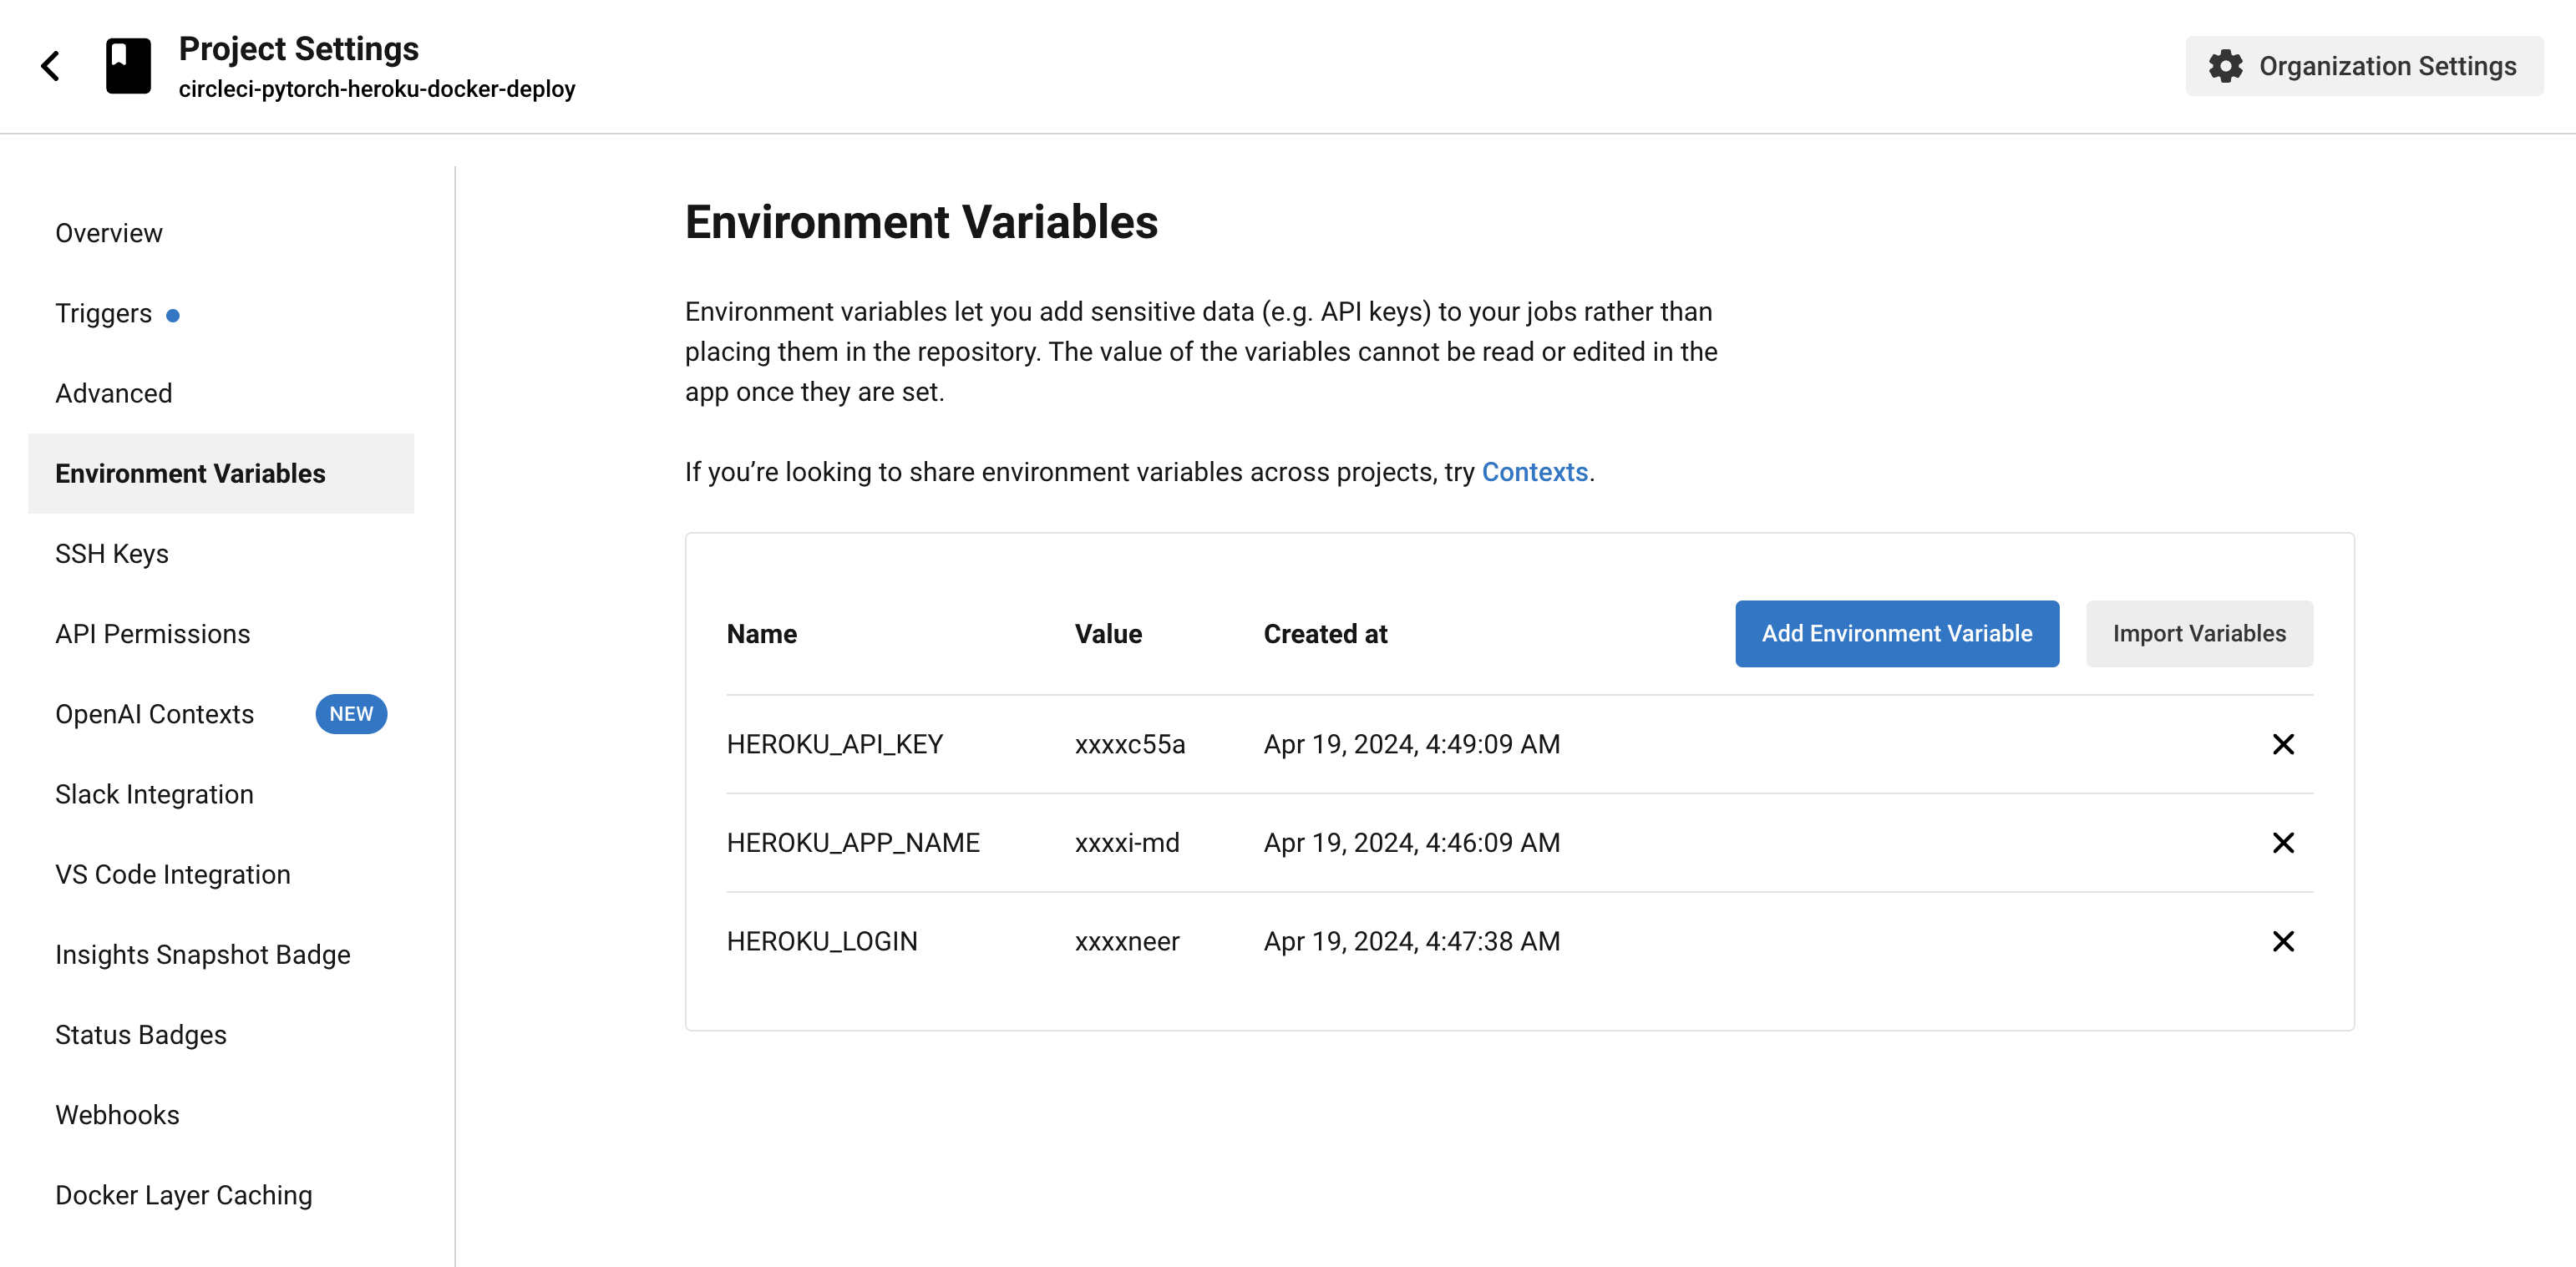Viewport: 2576px width, 1267px height.
Task: Delete the HEROKU_API_KEY variable with its X
Action: coord(2283,743)
